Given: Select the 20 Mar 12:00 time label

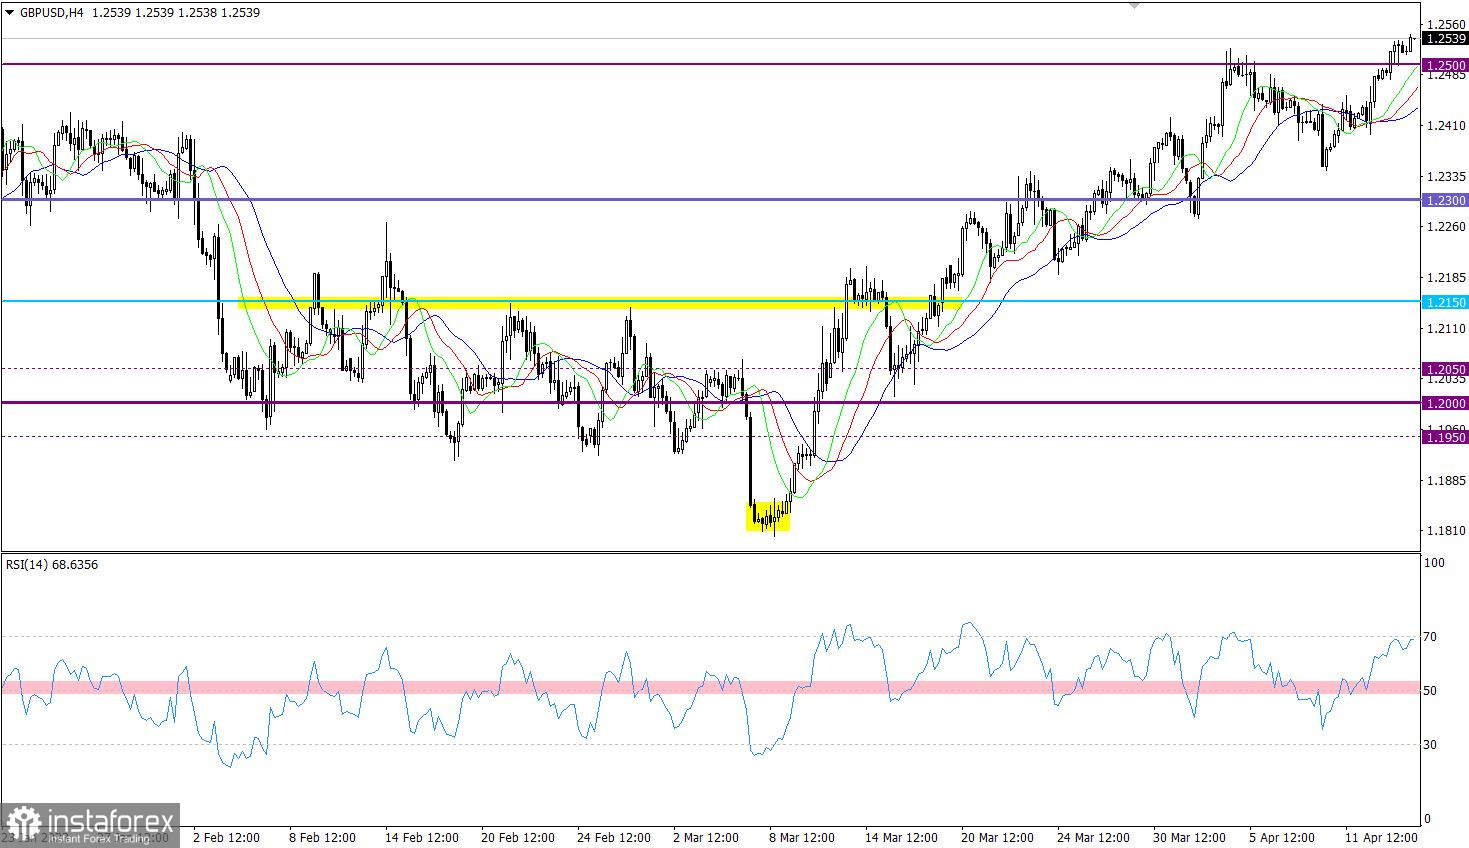Looking at the screenshot, I should 998,838.
